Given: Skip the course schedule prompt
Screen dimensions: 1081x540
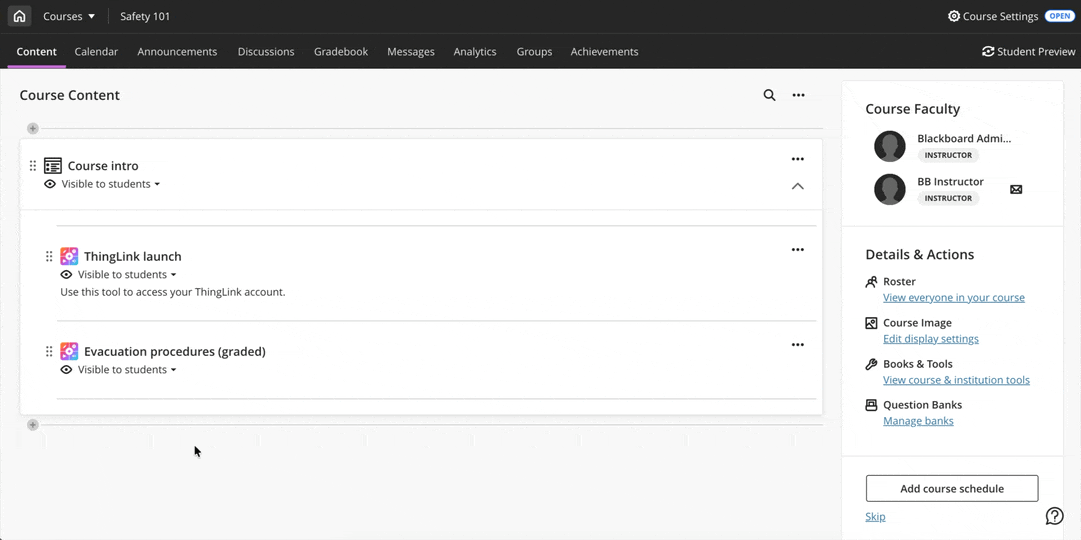Looking at the screenshot, I should (x=876, y=517).
